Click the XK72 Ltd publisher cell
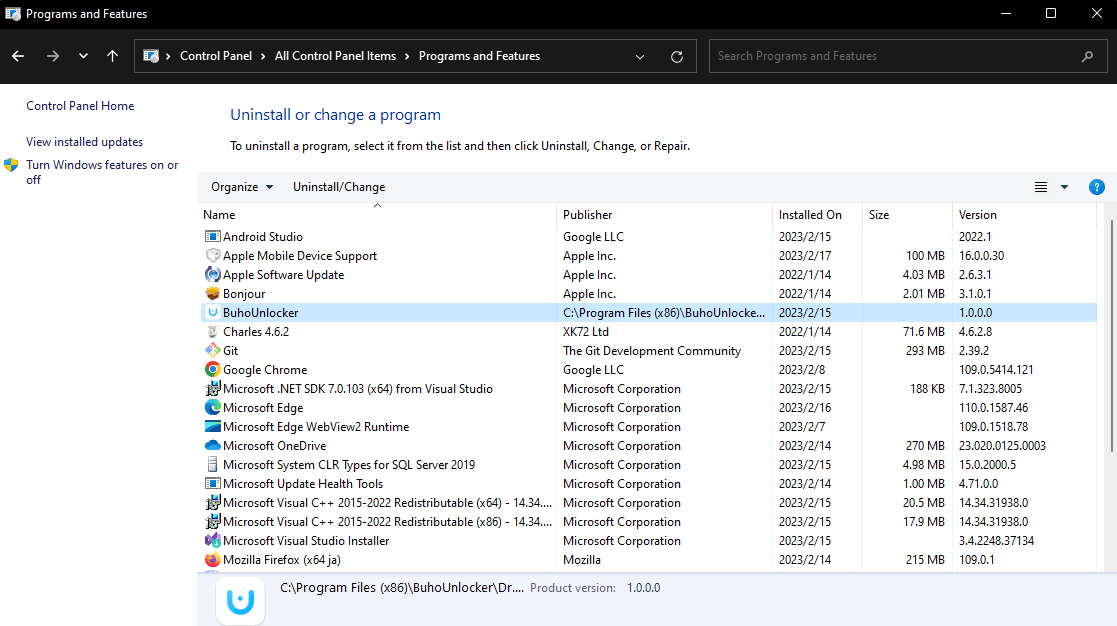The height and width of the screenshot is (626, 1117). pos(586,331)
